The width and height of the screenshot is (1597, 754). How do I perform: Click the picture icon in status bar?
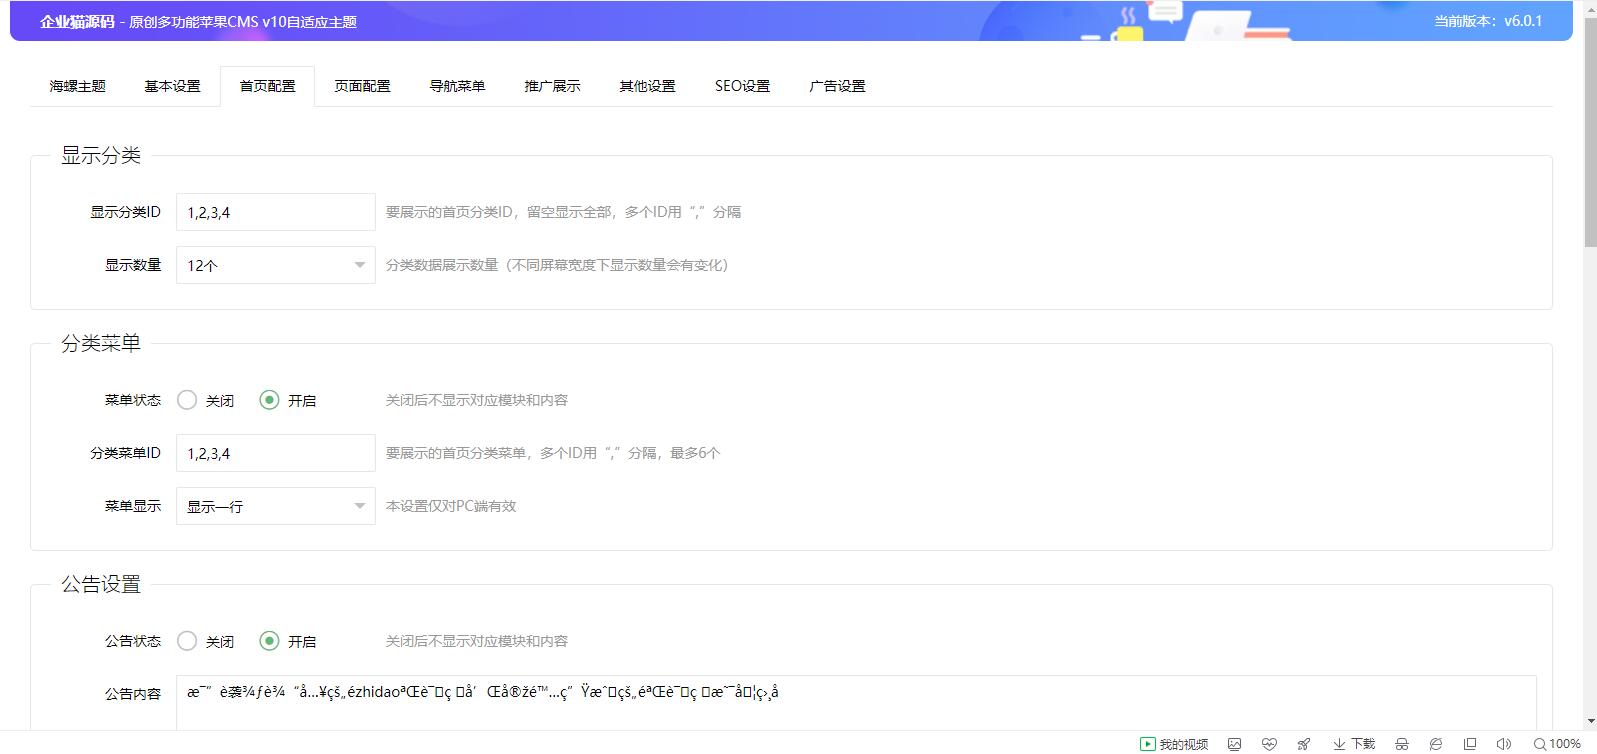tap(1235, 744)
